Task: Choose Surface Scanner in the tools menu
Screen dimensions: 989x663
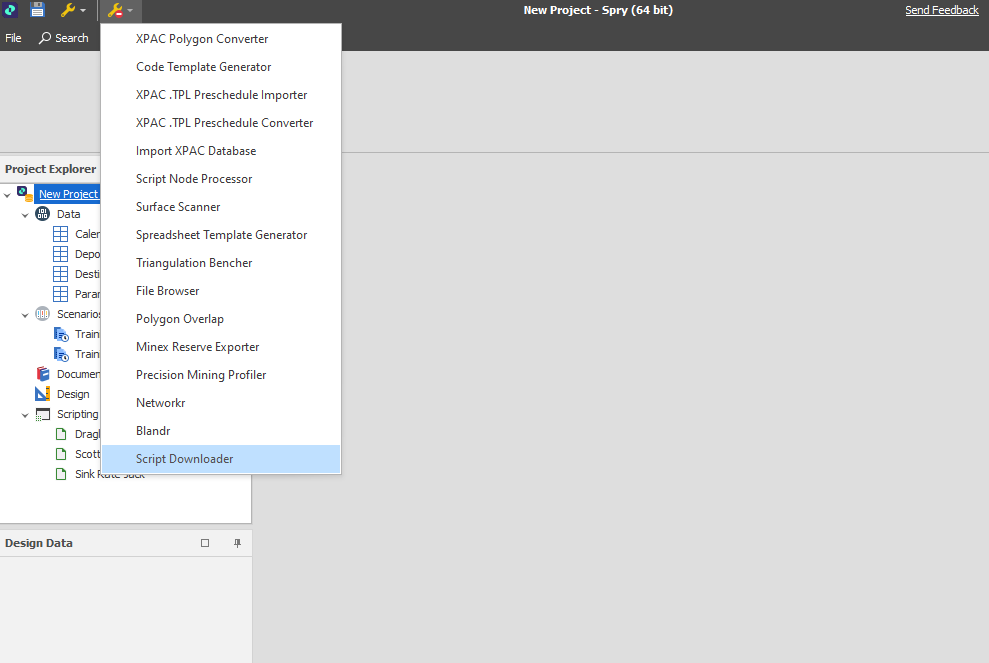Action: [x=178, y=206]
